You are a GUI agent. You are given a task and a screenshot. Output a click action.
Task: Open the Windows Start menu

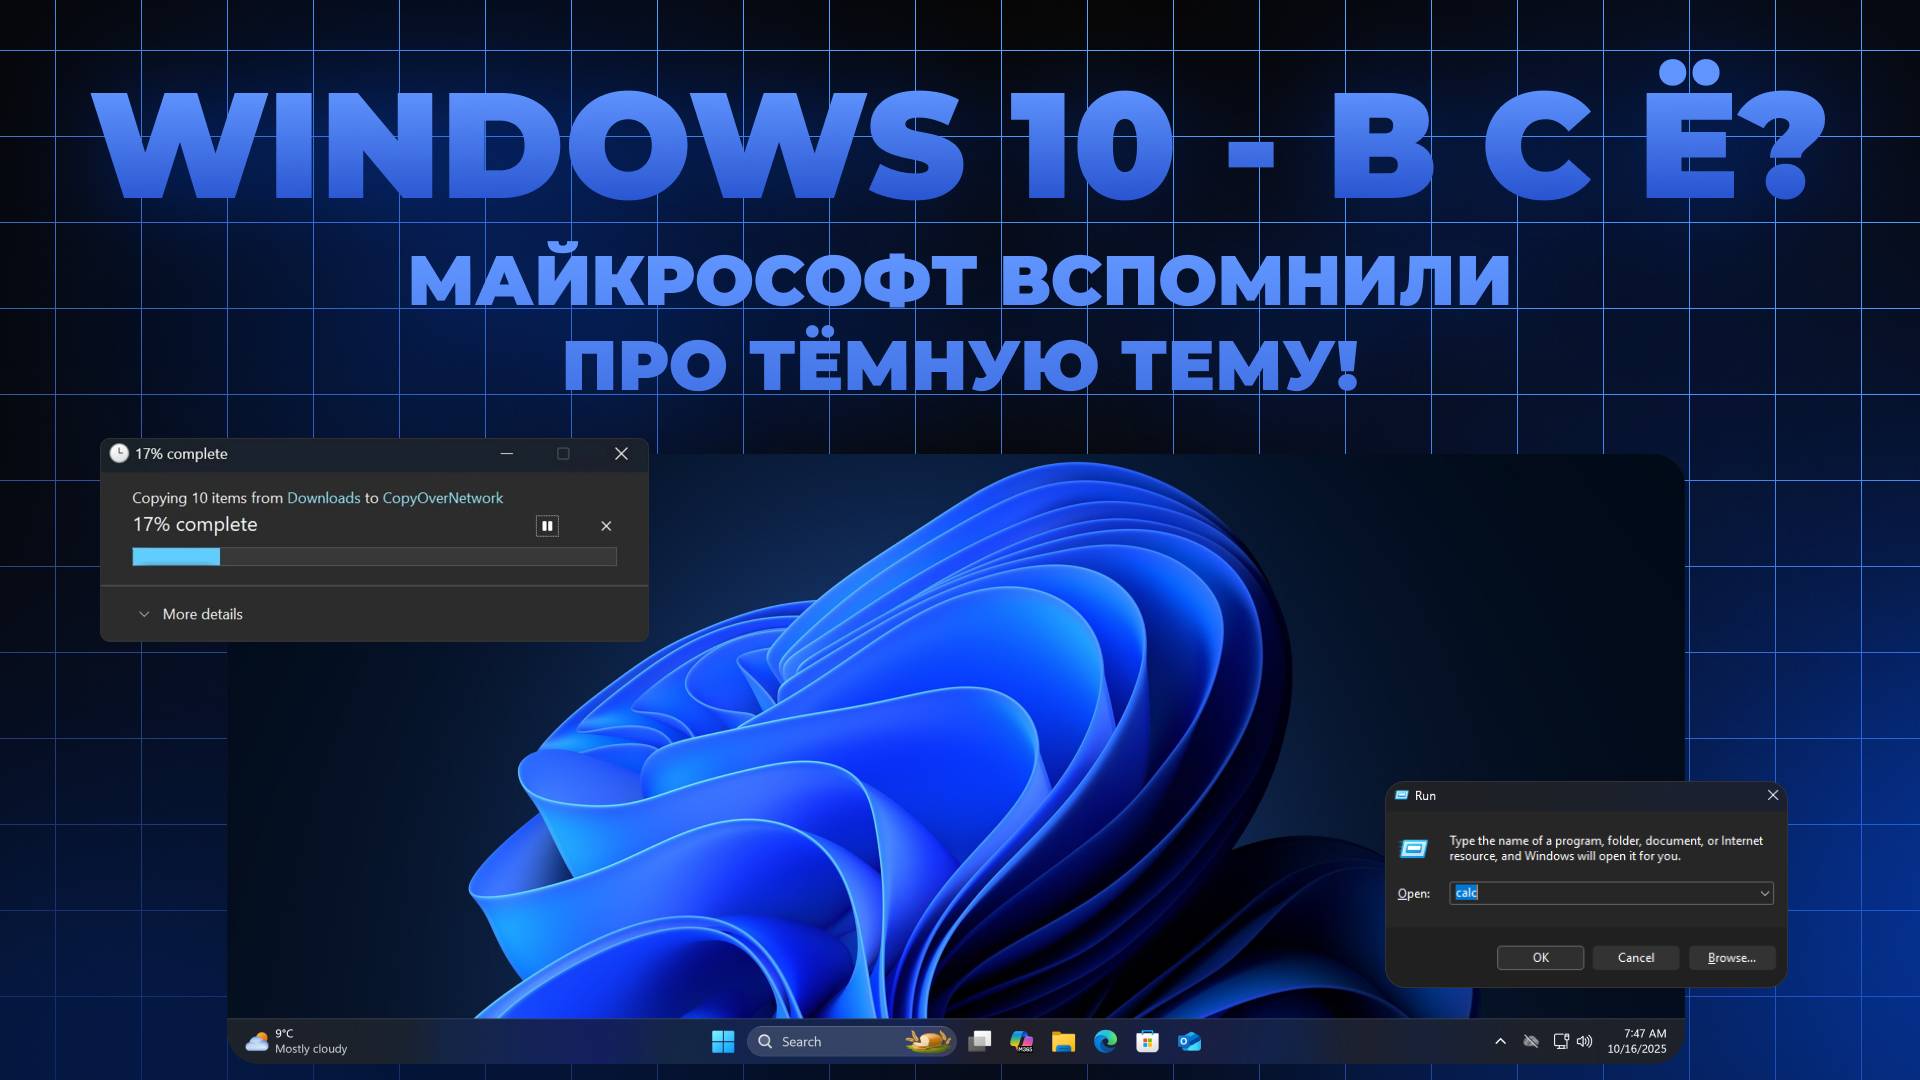pos(722,1041)
